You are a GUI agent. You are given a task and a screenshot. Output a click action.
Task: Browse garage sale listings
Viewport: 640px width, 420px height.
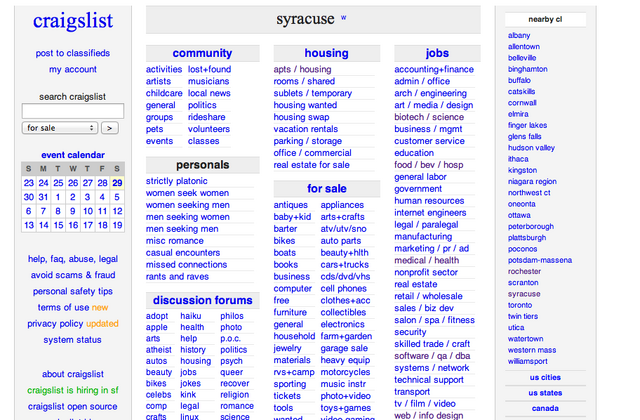coord(344,348)
